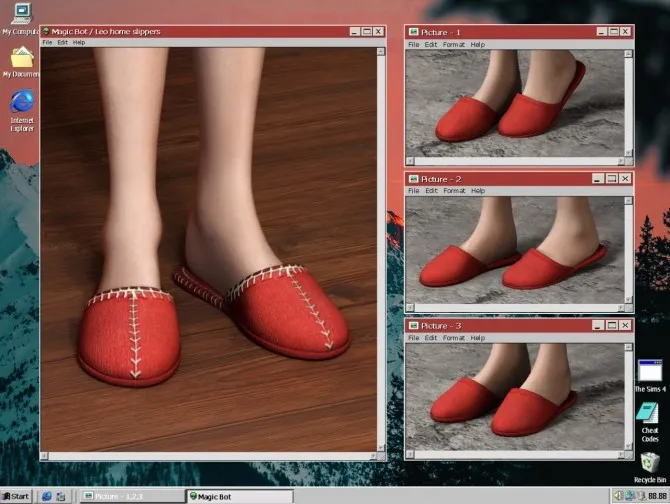Click scroll-up arrow in Picture - 1 window
This screenshot has width=670, height=504.
click(x=629, y=54)
